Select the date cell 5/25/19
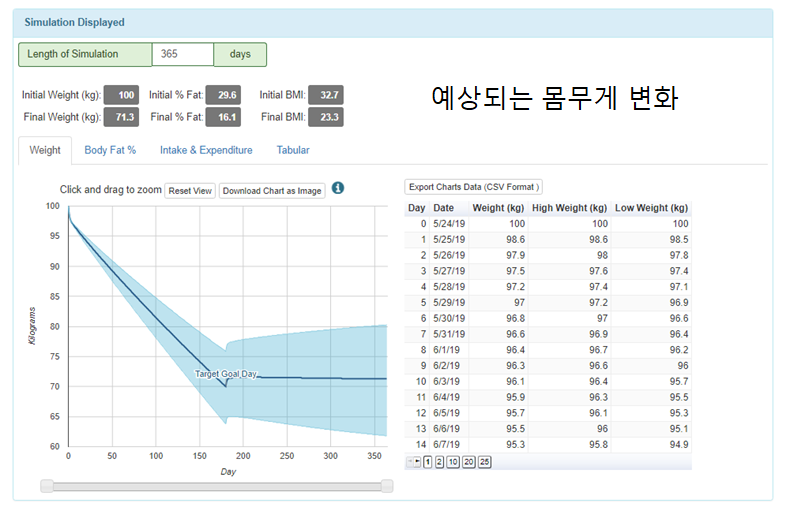The image size is (786, 517). point(449,239)
